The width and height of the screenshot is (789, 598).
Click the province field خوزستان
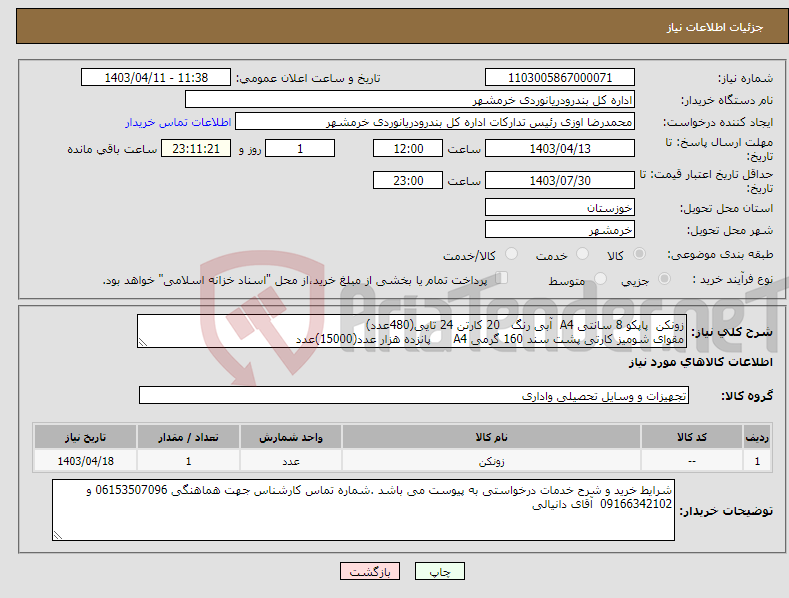point(560,207)
